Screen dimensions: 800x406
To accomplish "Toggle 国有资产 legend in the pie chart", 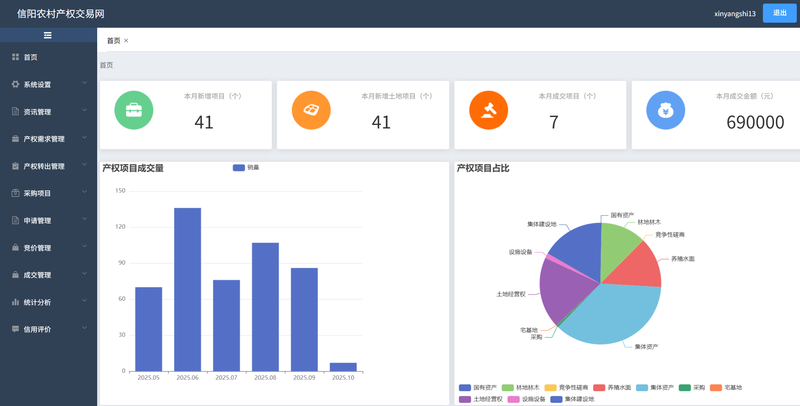I will [477, 387].
